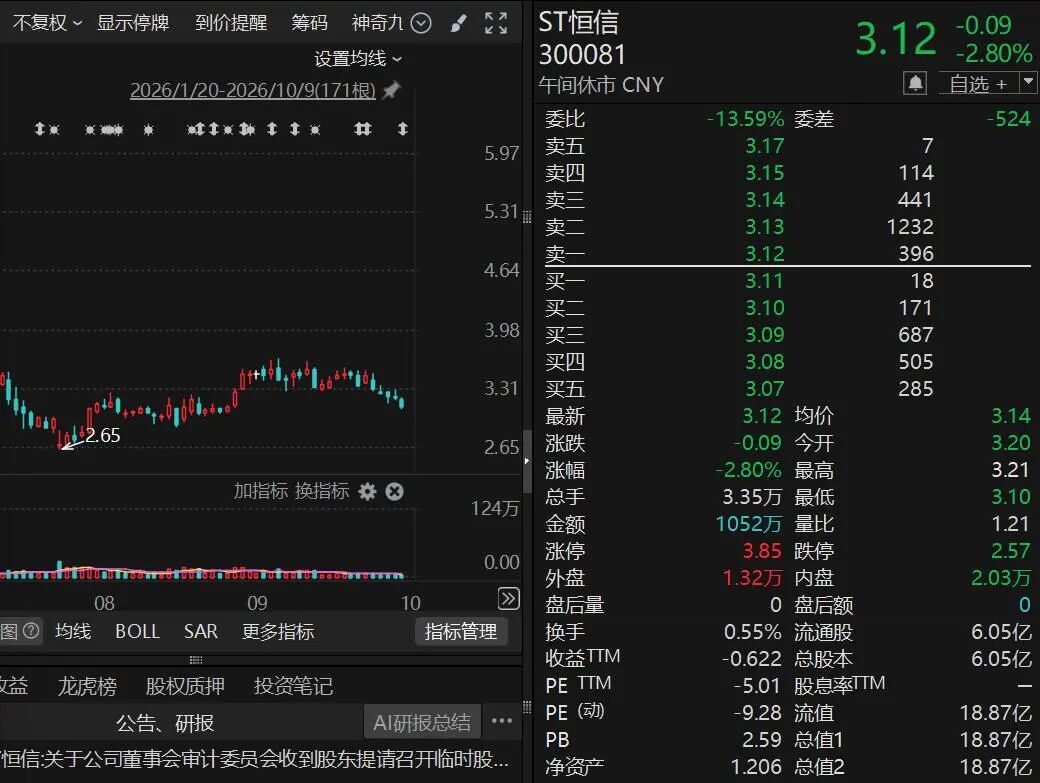Open the 不复权 adjustment dropdown
1040x783 pixels.
pos(46,23)
